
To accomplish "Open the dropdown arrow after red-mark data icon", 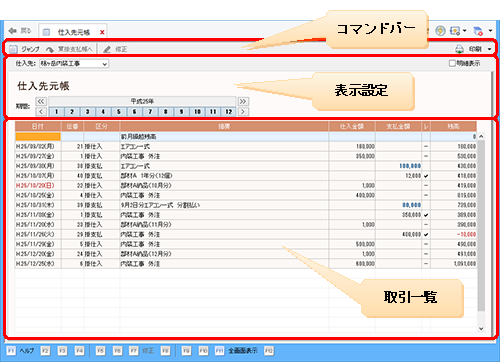I will pos(490,31).
